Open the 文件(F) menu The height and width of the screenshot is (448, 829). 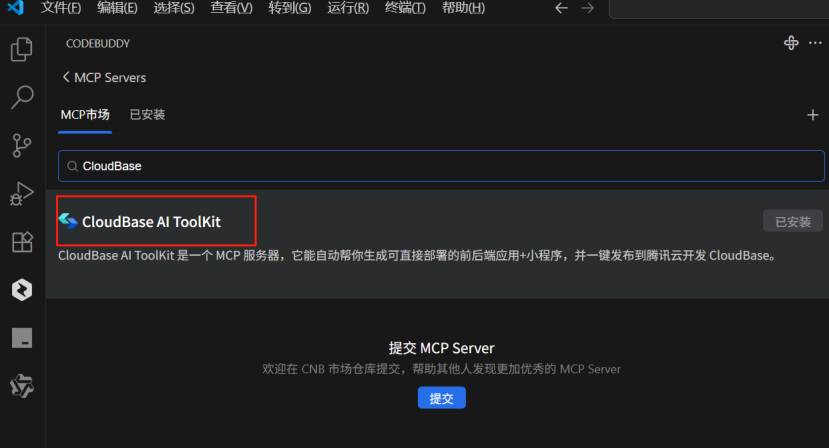tap(61, 8)
